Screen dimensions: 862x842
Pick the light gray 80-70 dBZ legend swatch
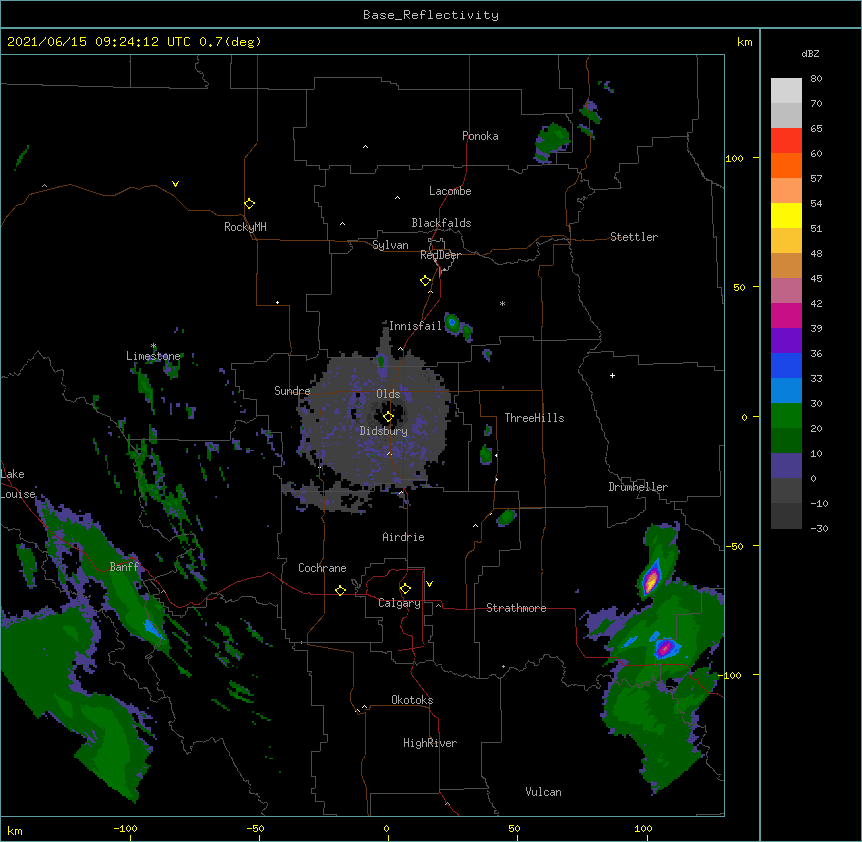click(x=786, y=91)
